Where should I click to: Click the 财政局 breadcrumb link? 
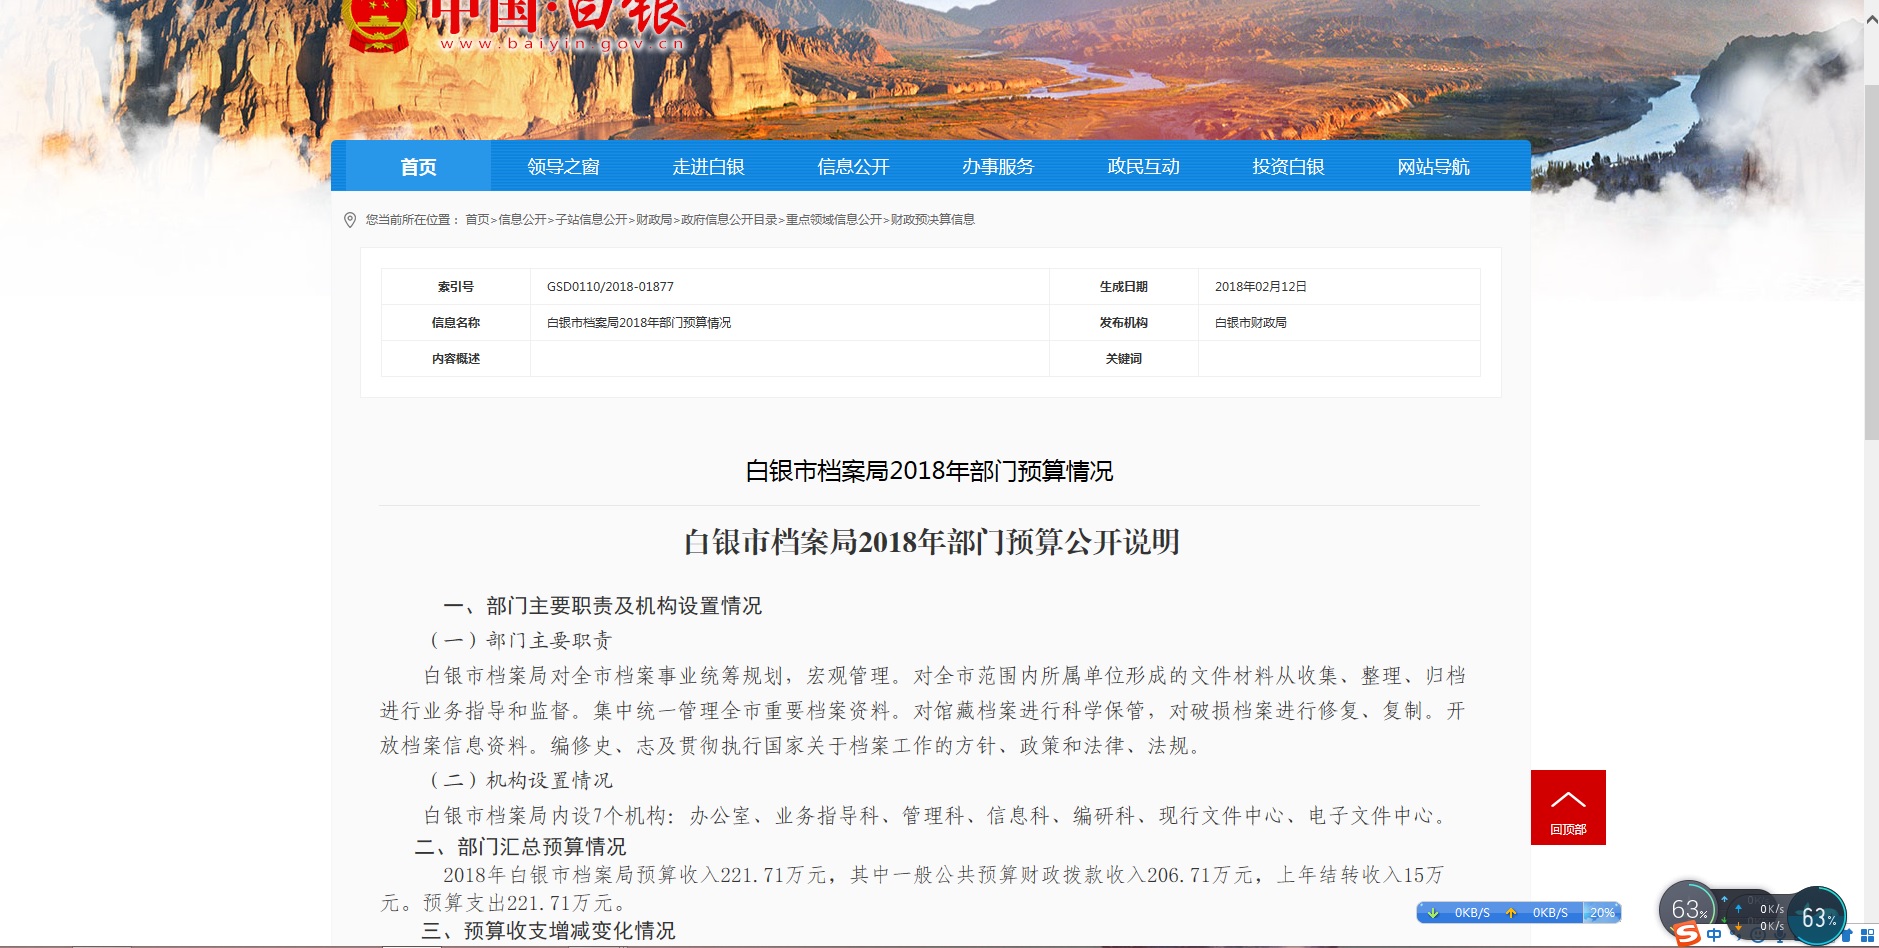pos(654,220)
